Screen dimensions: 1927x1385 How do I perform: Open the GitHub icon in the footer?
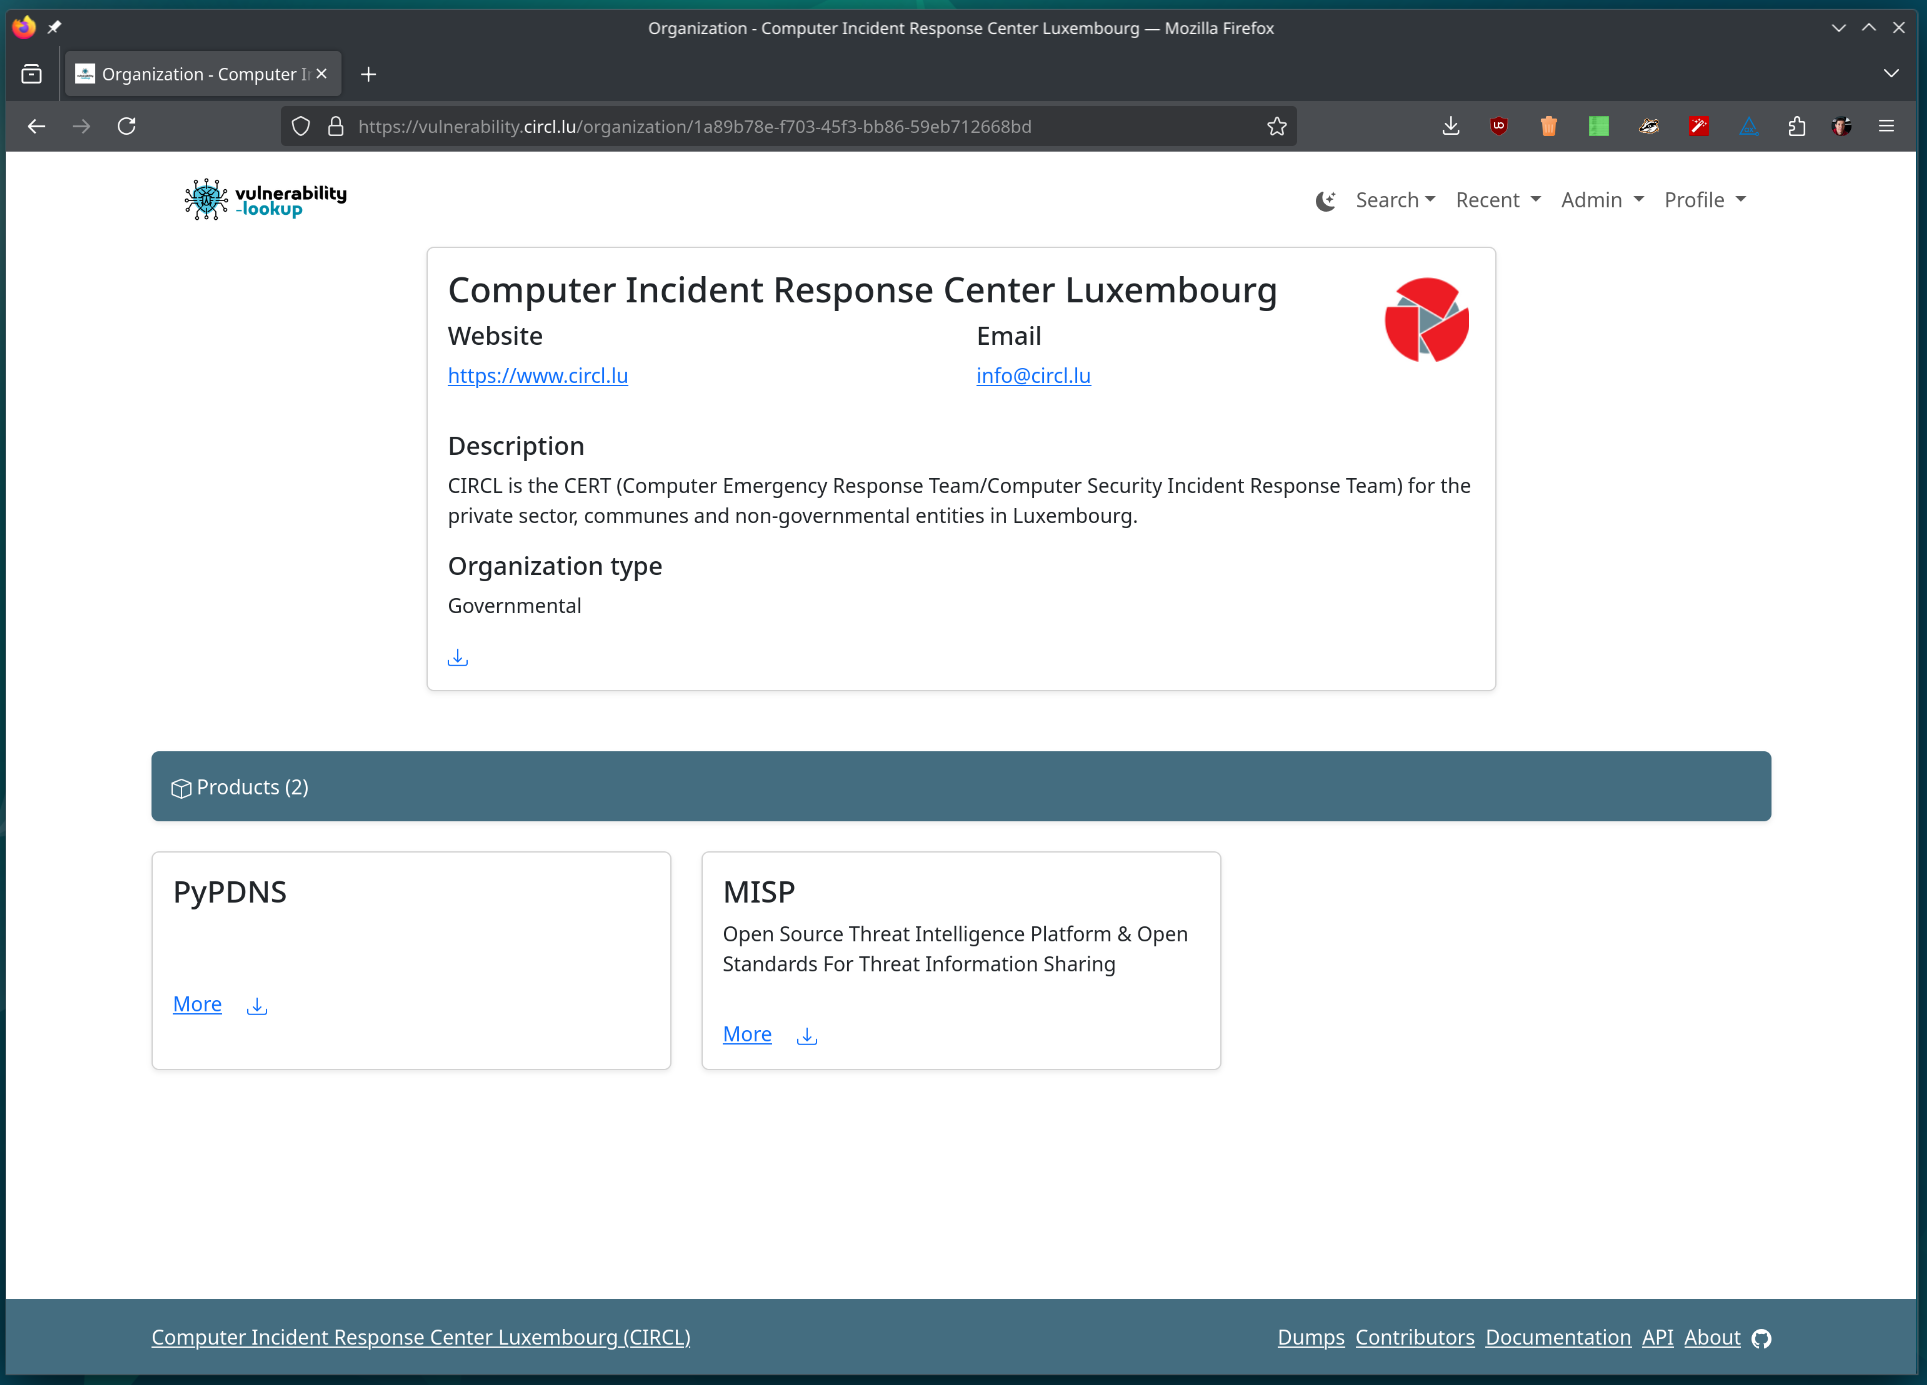pos(1762,1338)
